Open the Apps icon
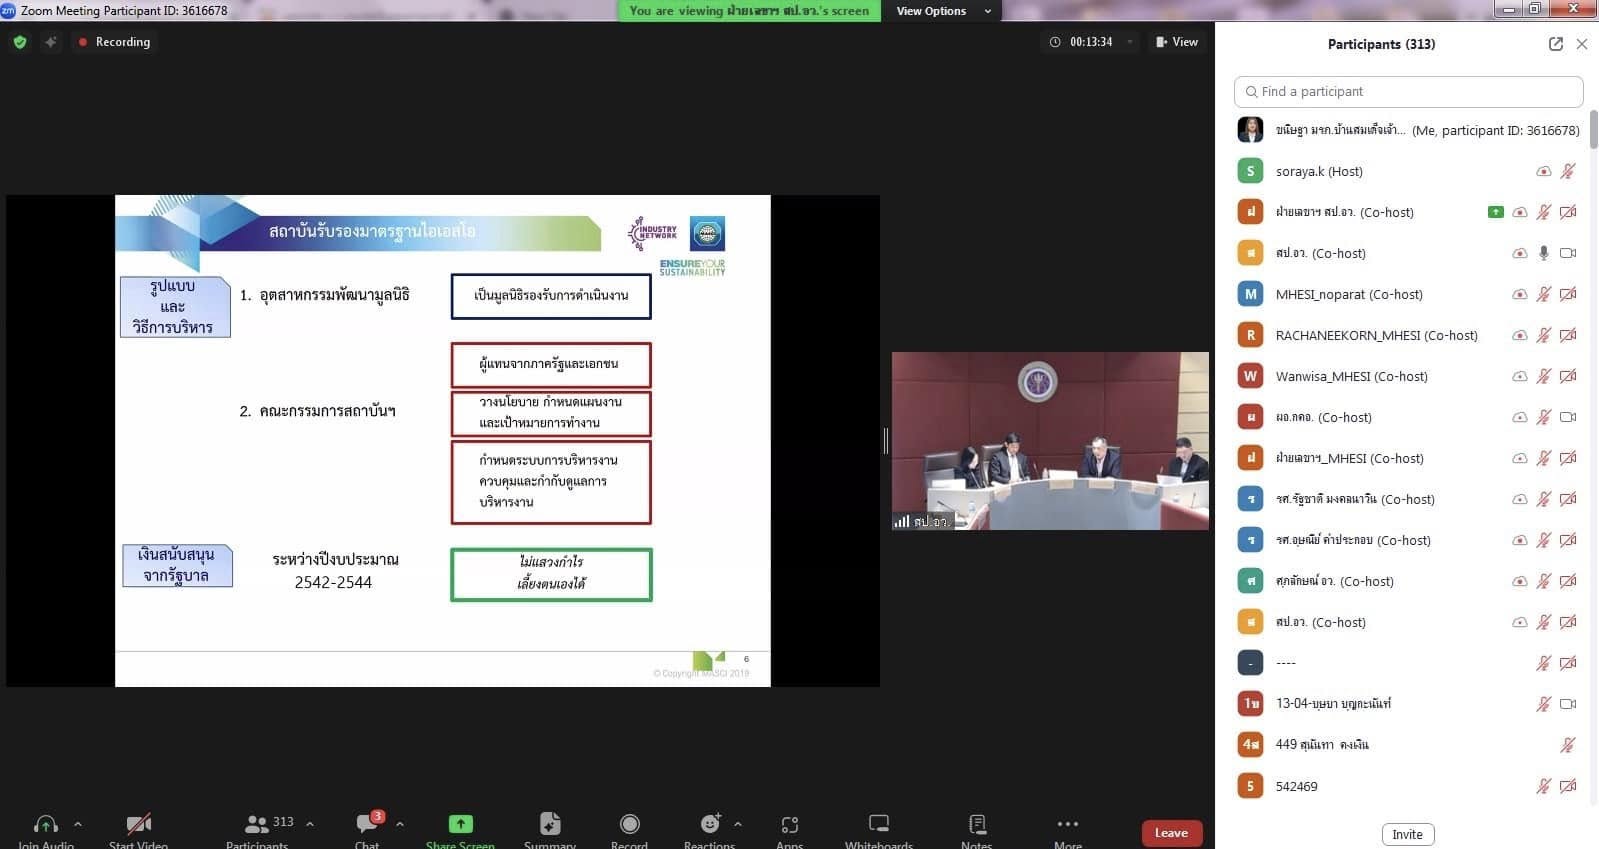This screenshot has width=1599, height=849. (790, 824)
